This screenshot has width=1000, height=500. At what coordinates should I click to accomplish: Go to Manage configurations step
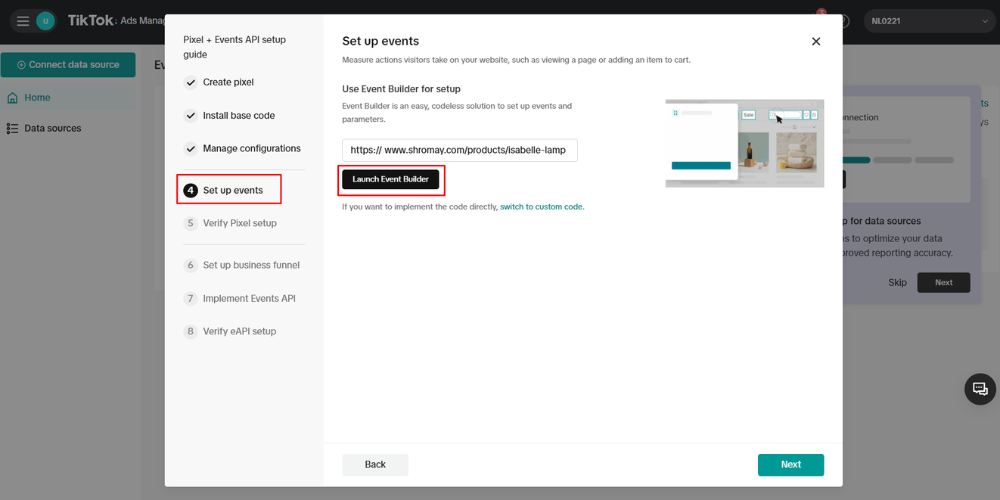click(x=251, y=148)
